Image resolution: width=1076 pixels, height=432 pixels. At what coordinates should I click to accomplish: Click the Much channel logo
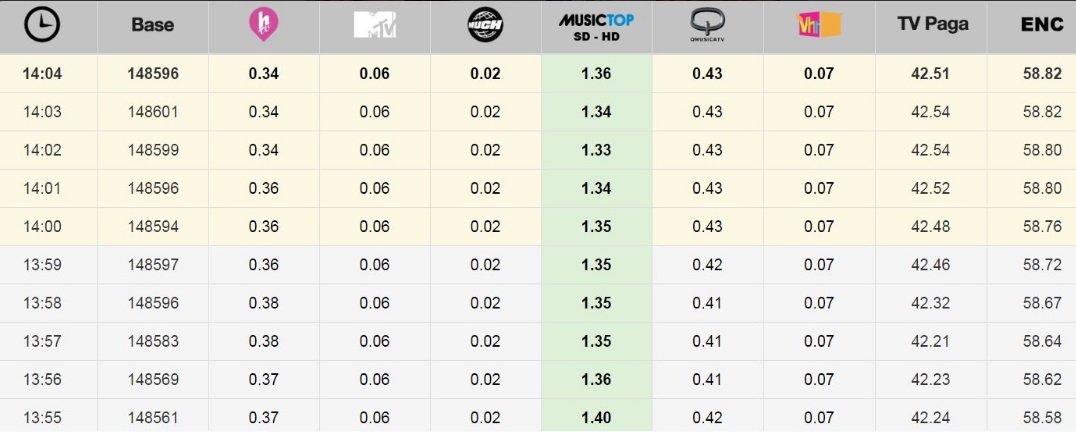[x=485, y=26]
